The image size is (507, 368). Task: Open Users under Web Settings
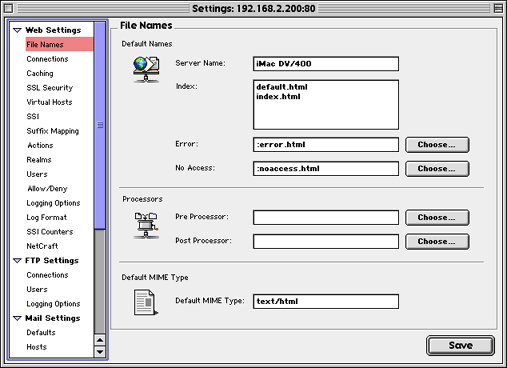tap(37, 174)
